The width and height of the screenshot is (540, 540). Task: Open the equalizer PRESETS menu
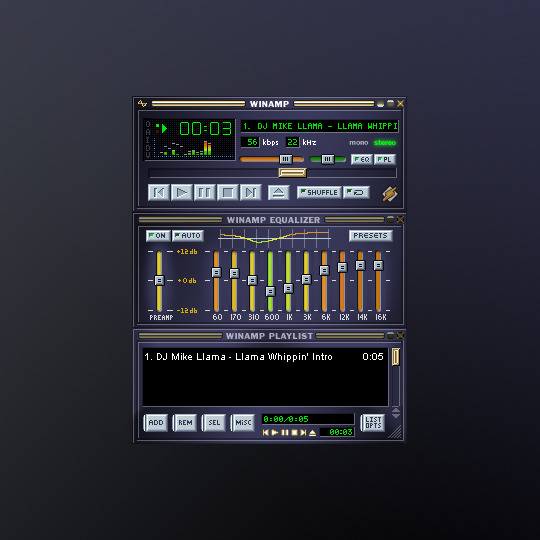(x=371, y=236)
